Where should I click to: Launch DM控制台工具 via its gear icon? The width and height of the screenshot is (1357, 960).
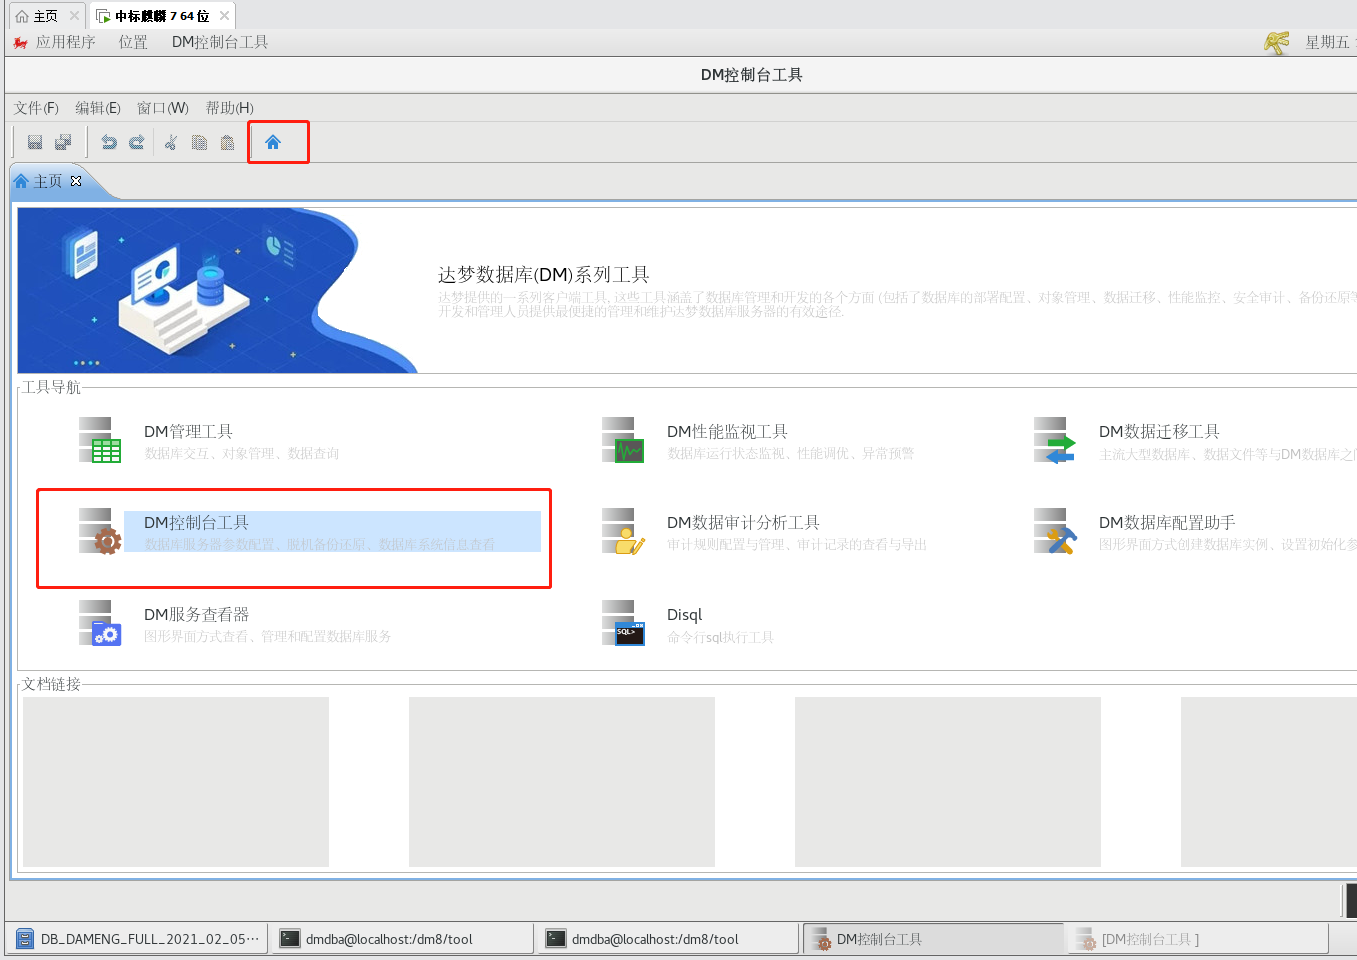pos(100,531)
